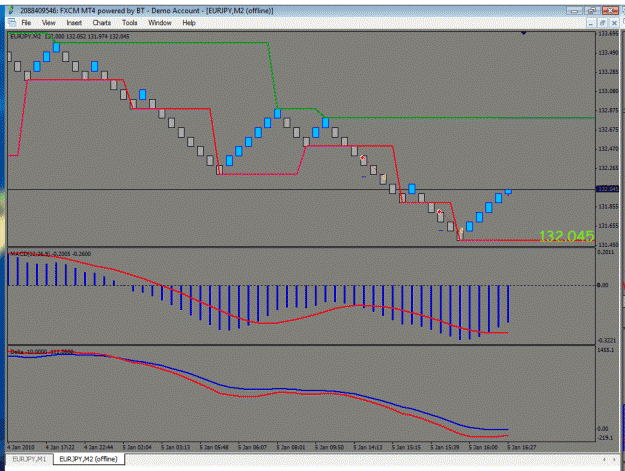Click the chart document icon beside File menu

click(x=12, y=23)
